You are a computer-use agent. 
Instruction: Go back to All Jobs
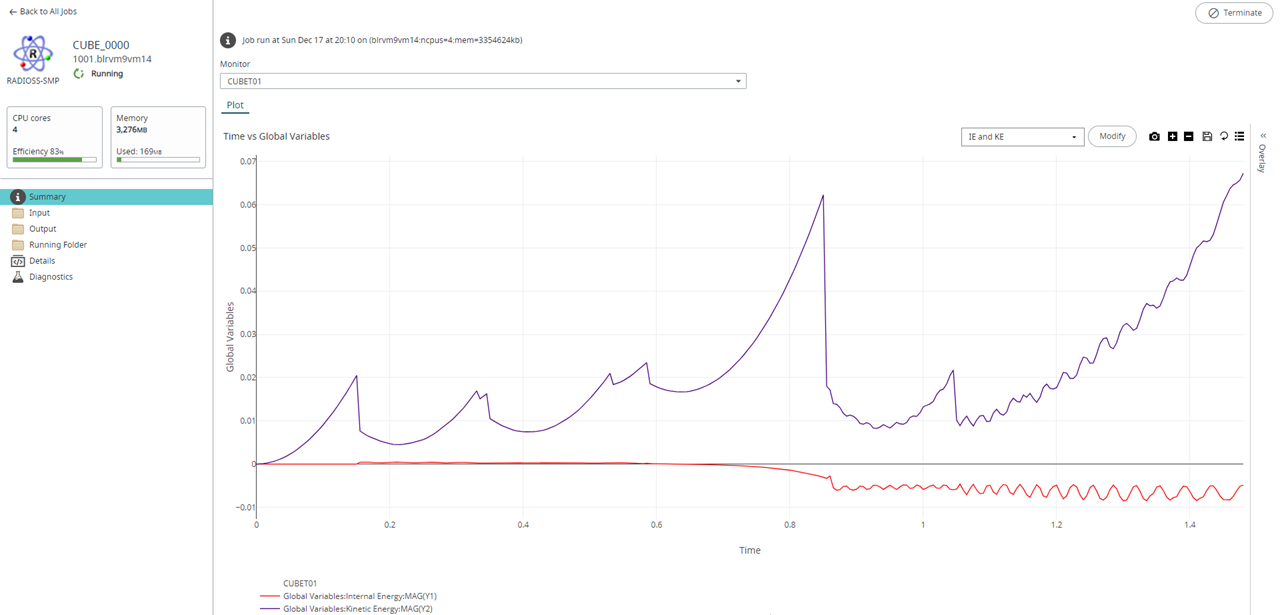[43, 12]
